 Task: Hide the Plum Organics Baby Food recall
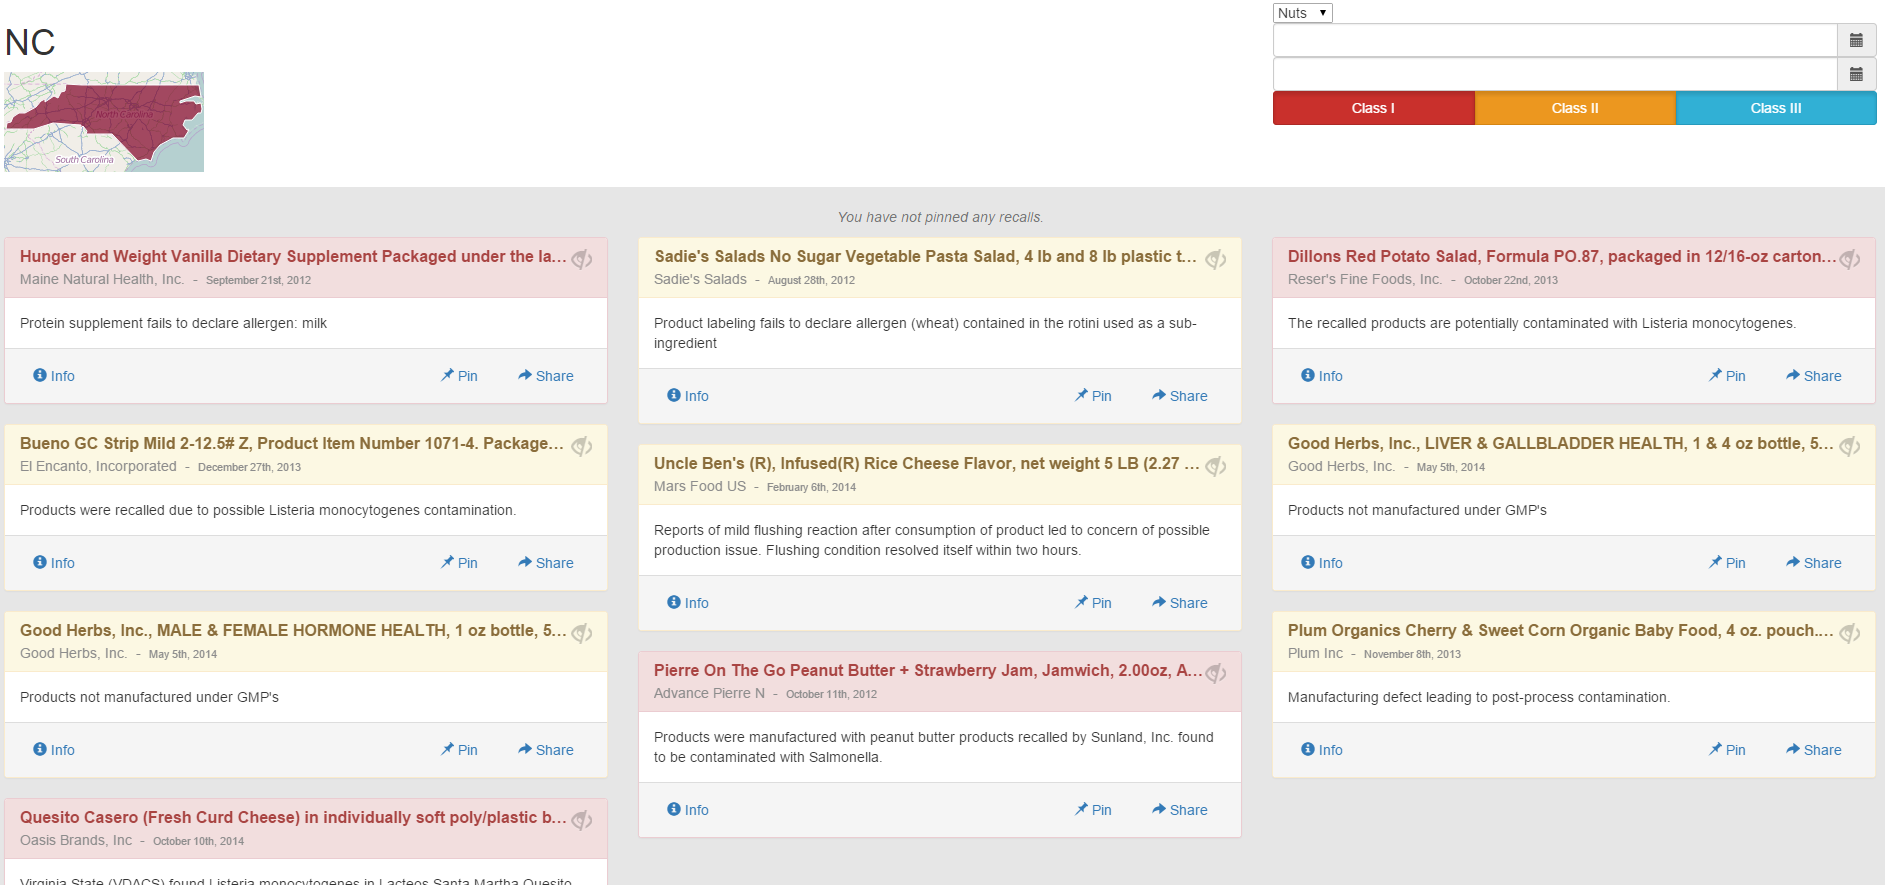click(1850, 633)
